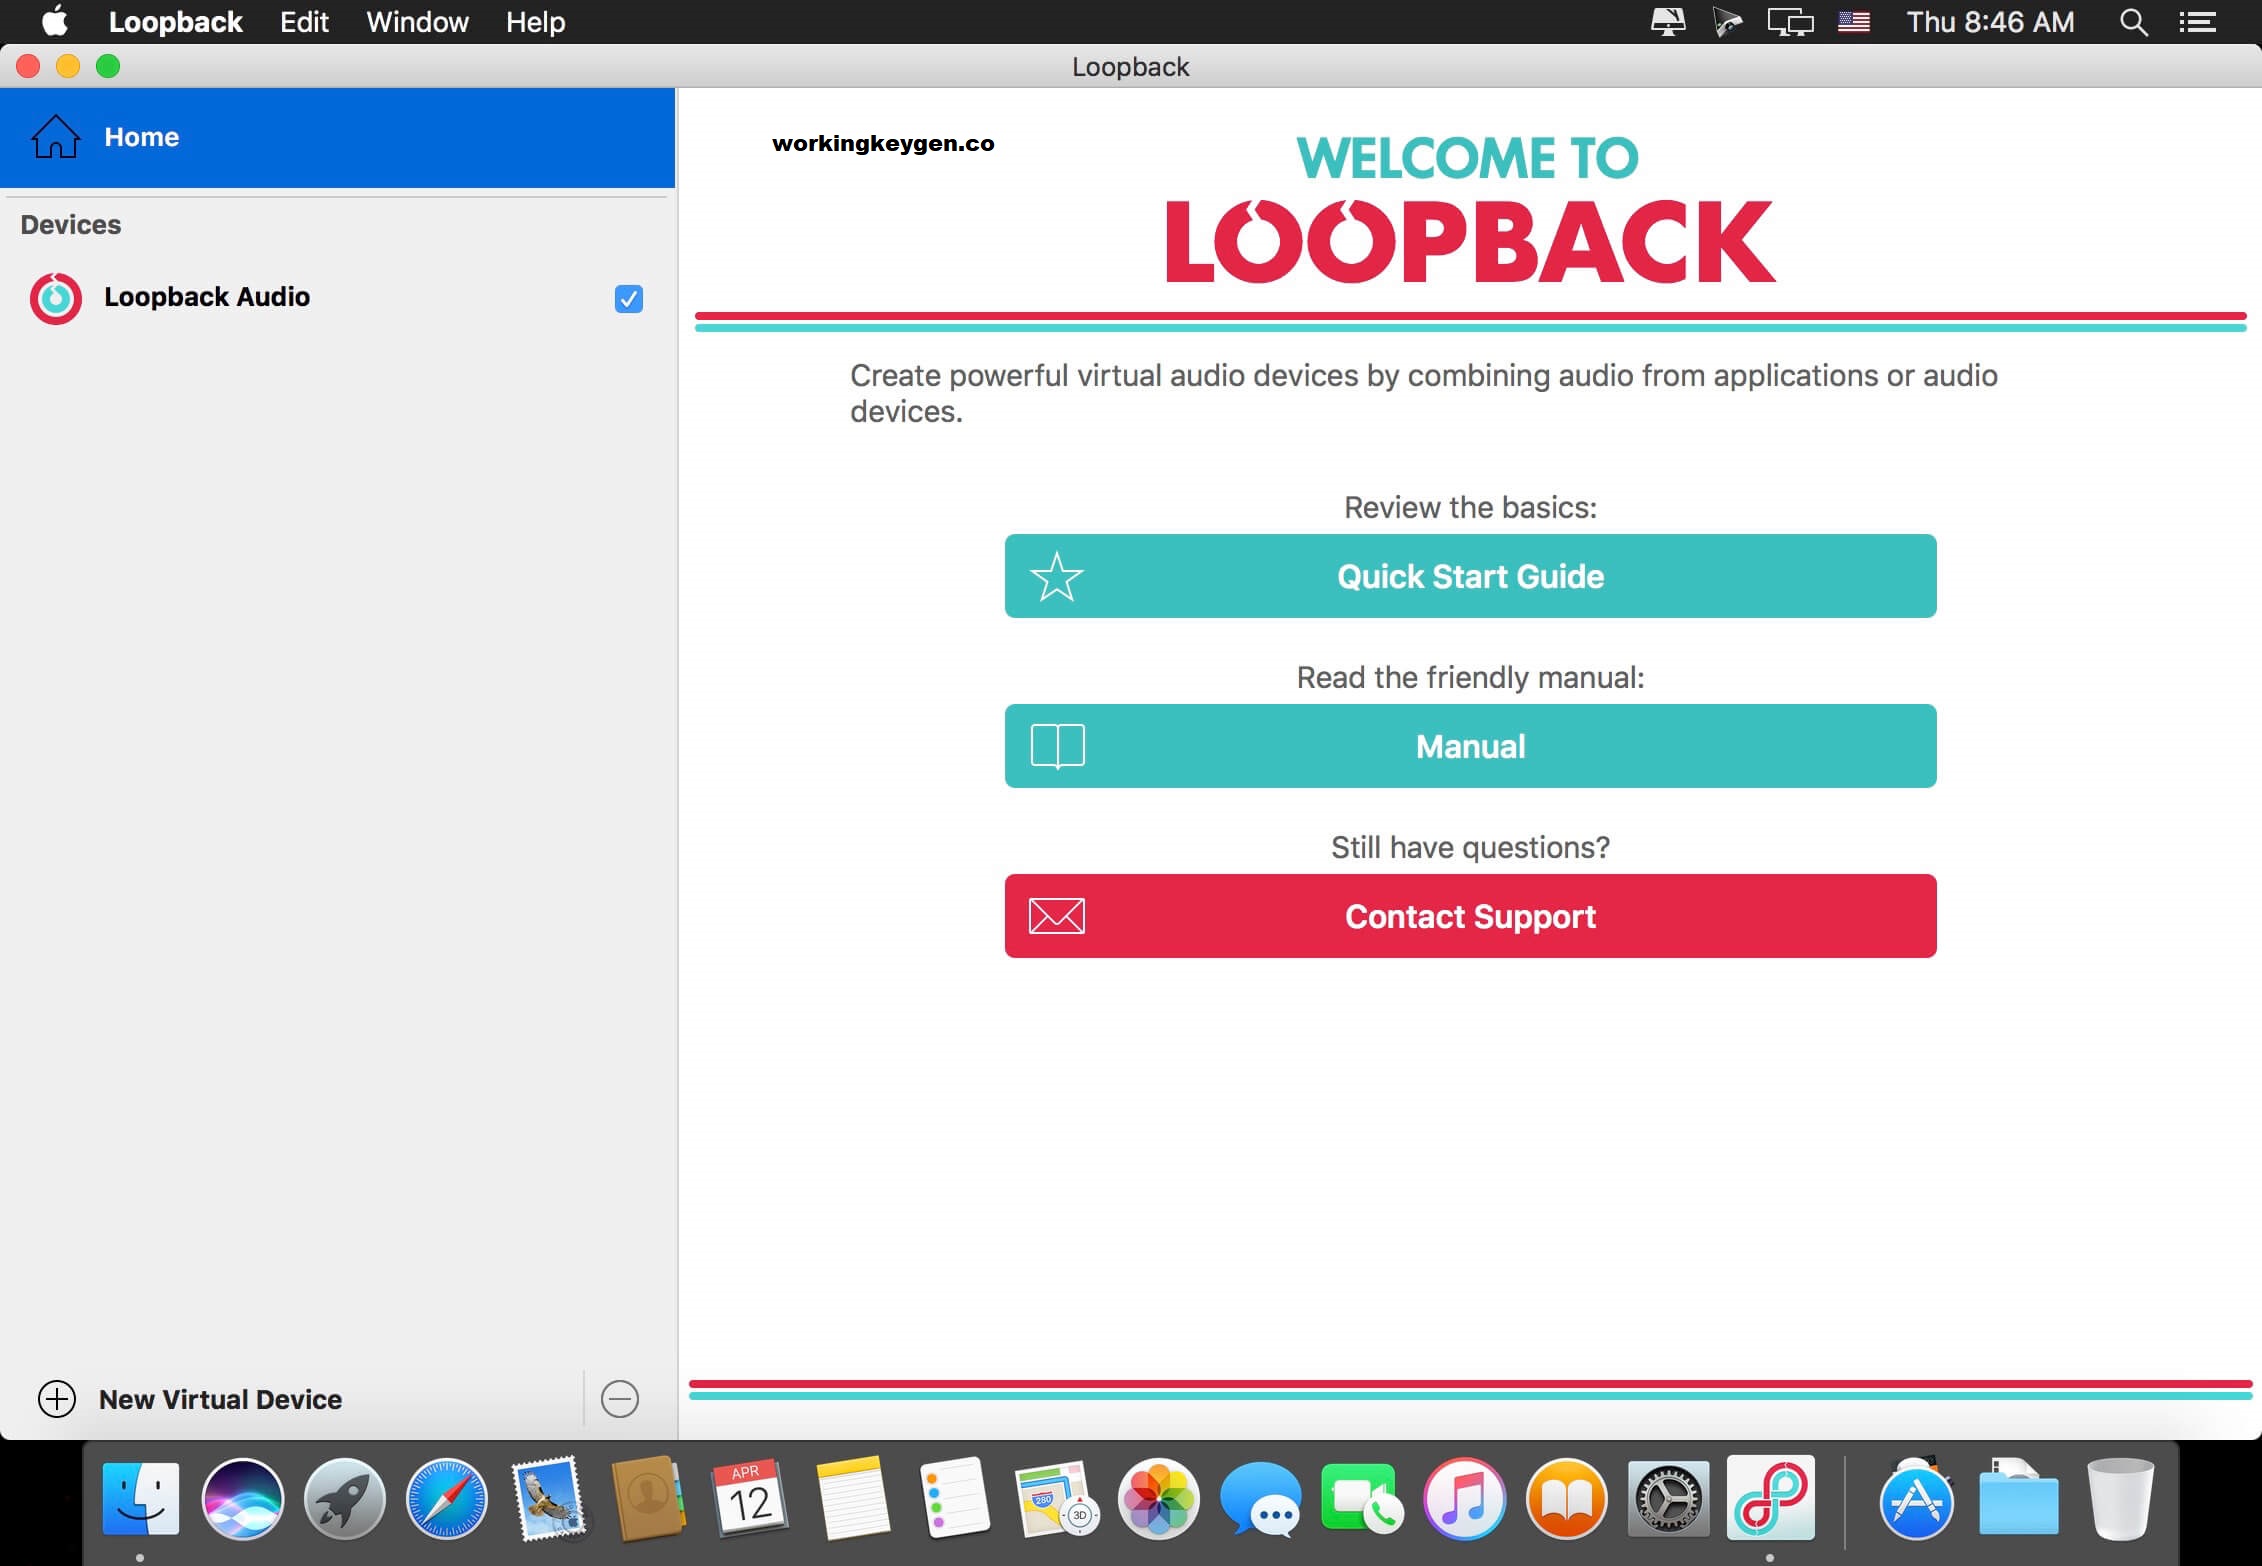The width and height of the screenshot is (2262, 1566).
Task: Click the Contact Support button
Action: [x=1469, y=915]
